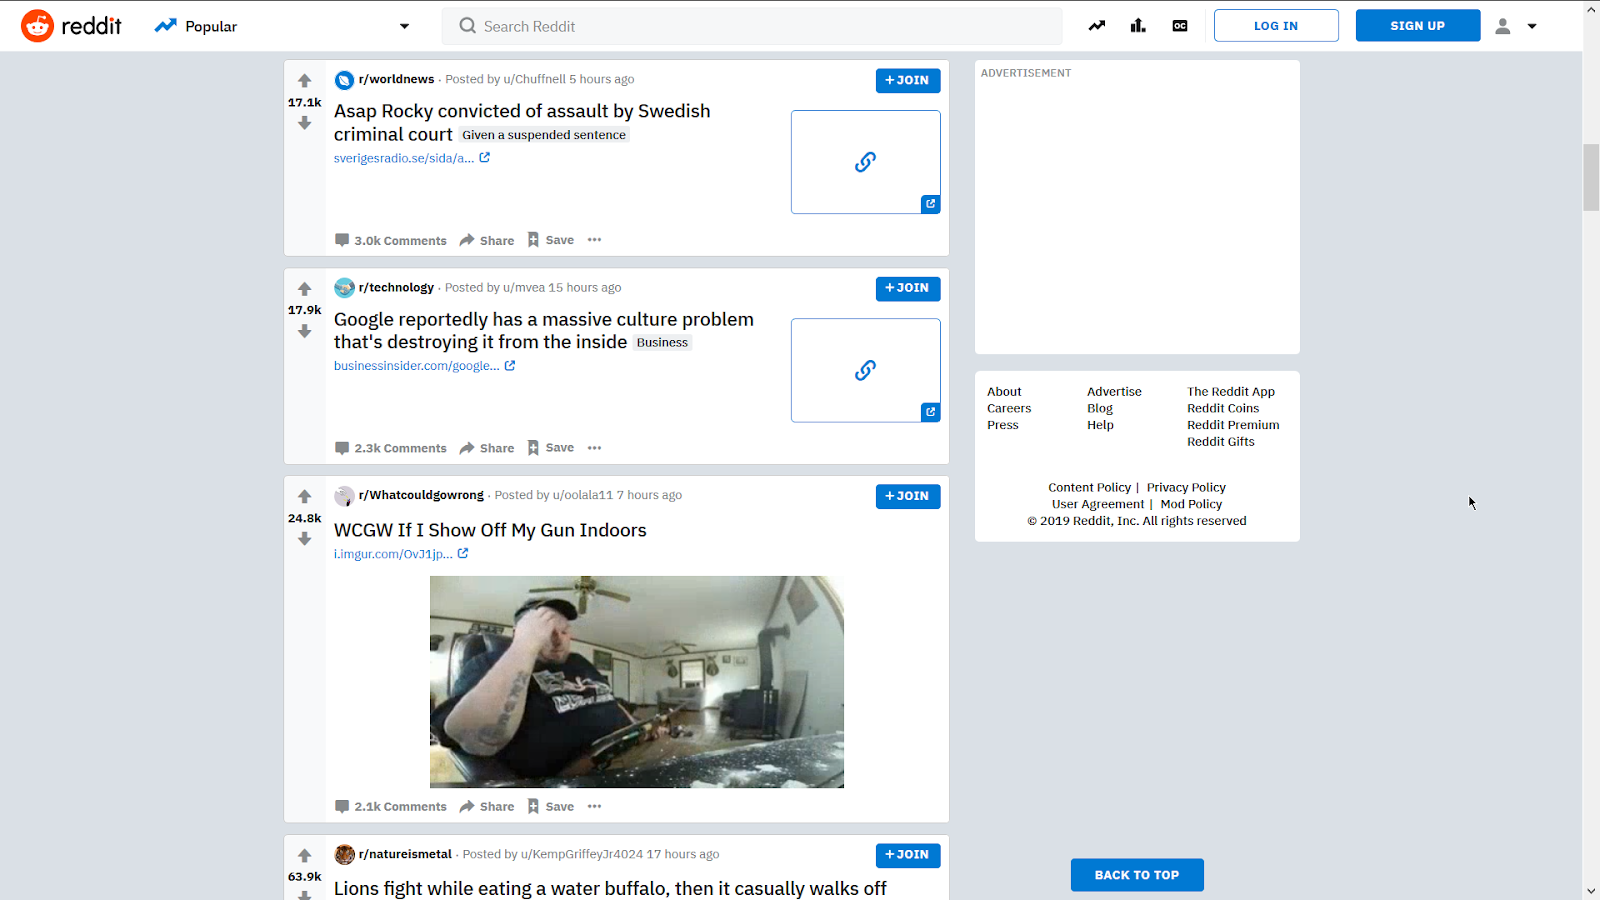Open the User Agreement link
The image size is (1600, 900).
pyautogui.click(x=1098, y=504)
